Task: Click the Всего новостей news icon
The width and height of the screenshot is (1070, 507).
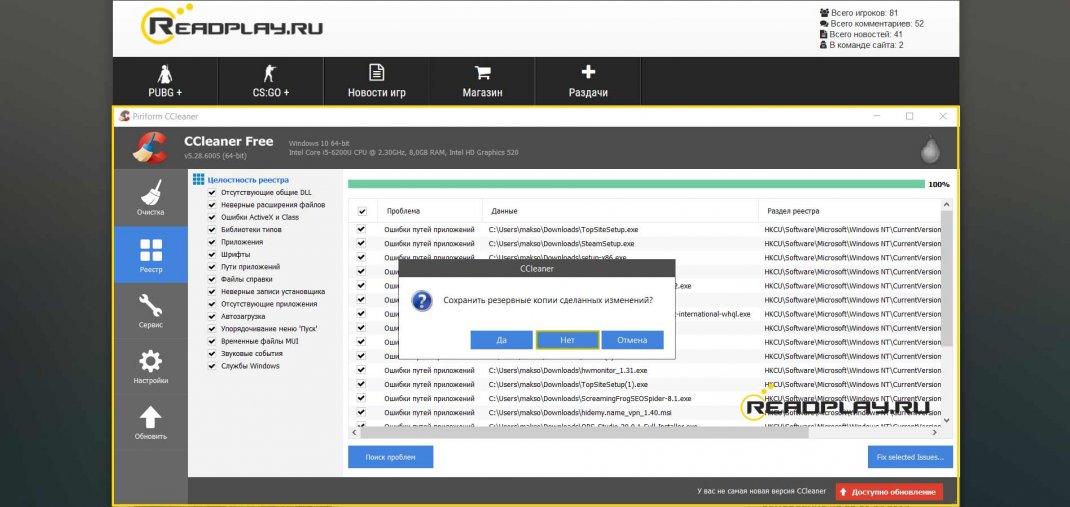Action: (x=824, y=34)
